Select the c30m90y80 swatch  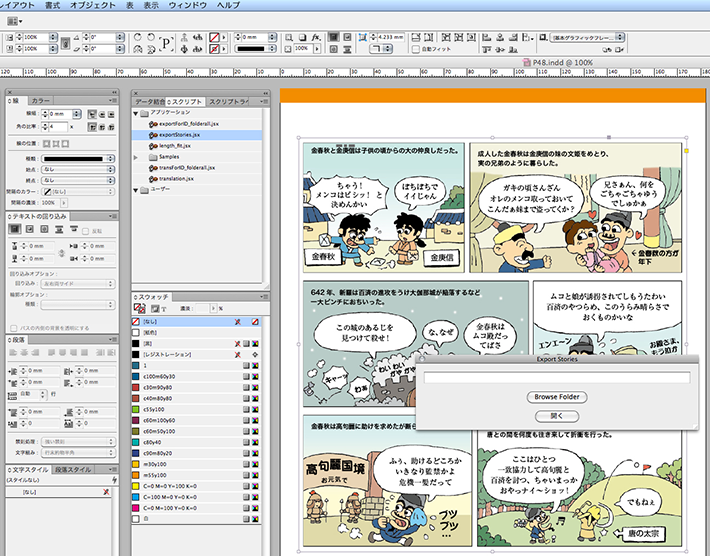pyautogui.click(x=196, y=388)
